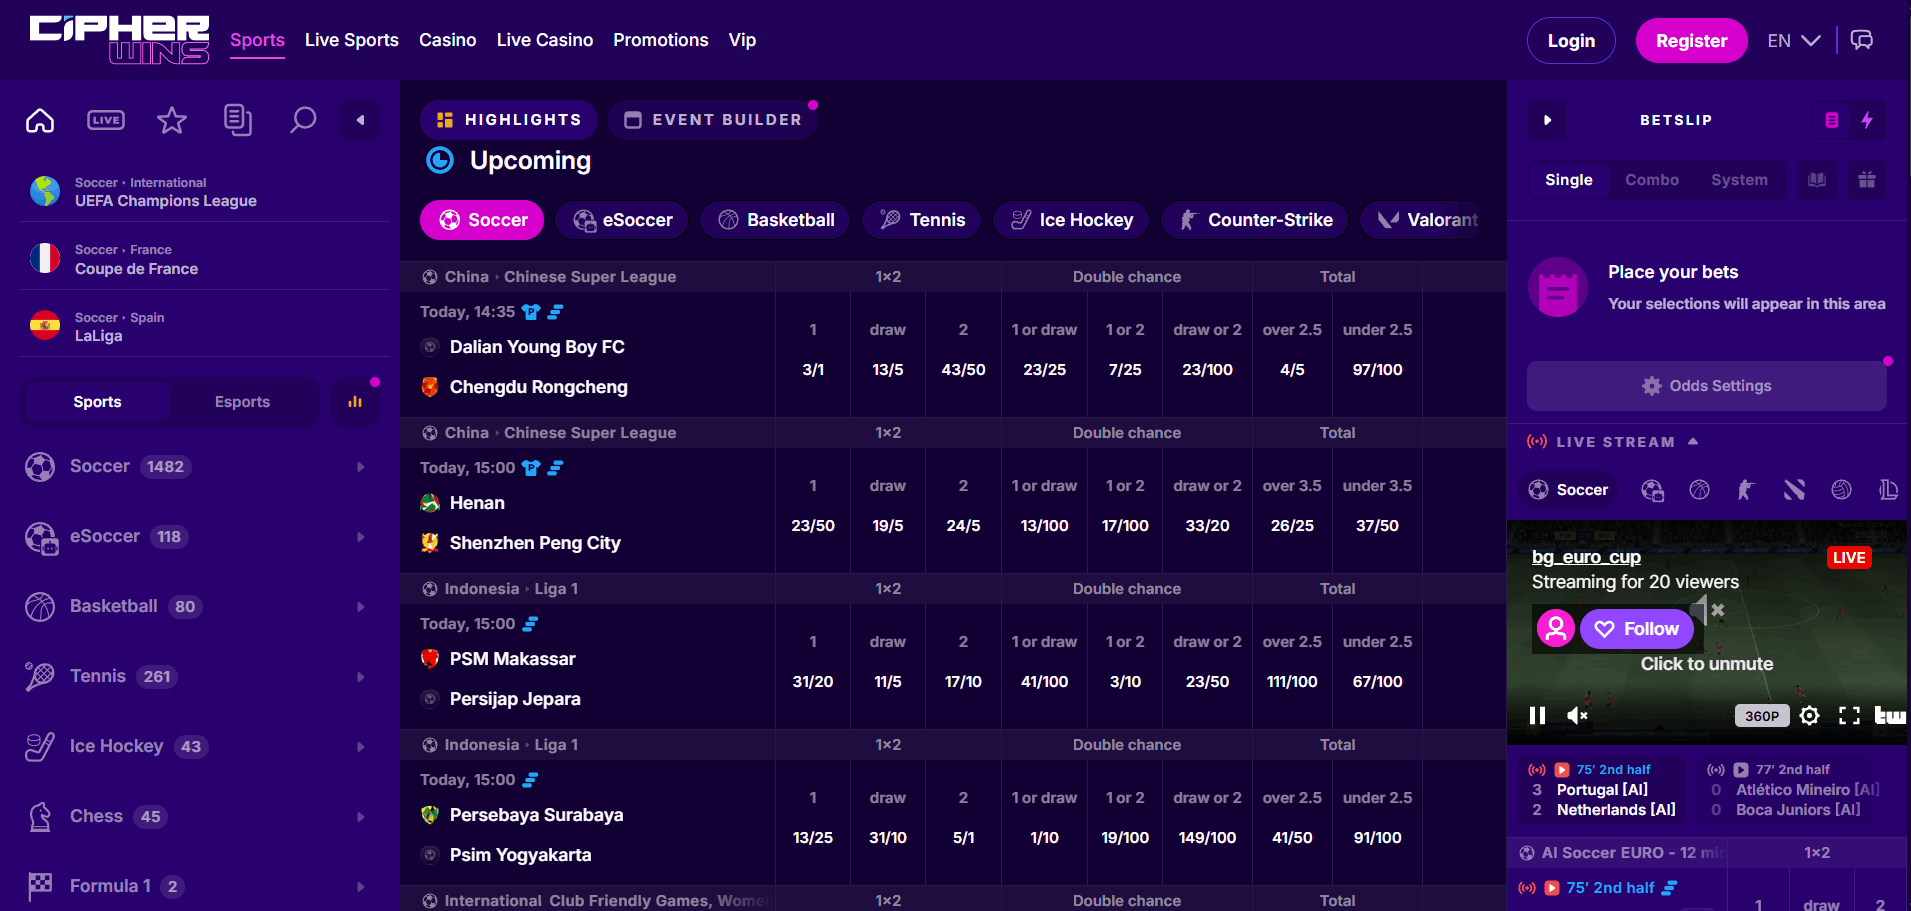
Task: Click the Login button
Action: 1571,41
